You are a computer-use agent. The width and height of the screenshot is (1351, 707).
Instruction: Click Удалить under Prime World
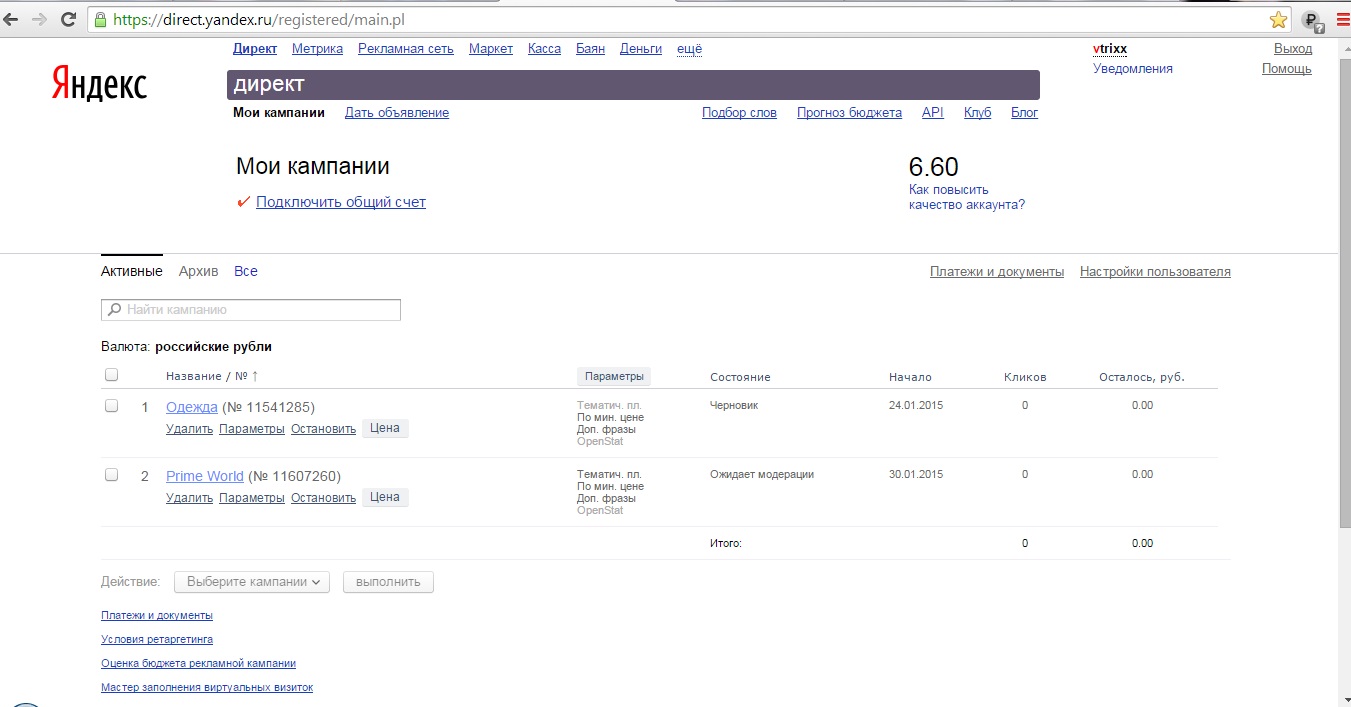coord(189,497)
